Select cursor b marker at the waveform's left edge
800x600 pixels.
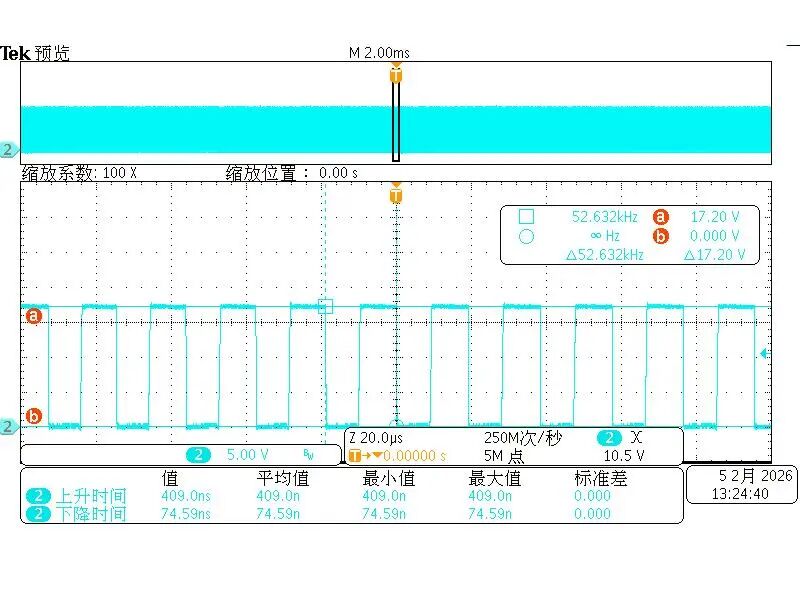tap(34, 416)
